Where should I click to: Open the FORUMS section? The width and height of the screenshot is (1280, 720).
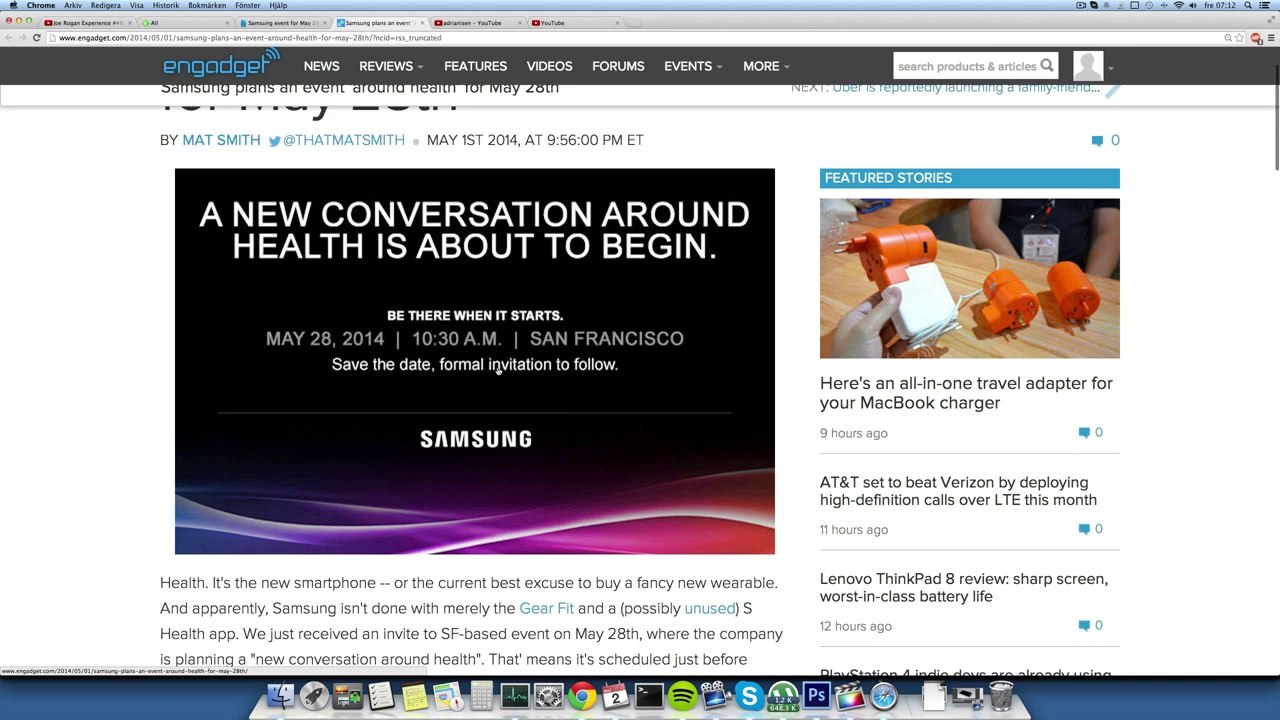[618, 66]
